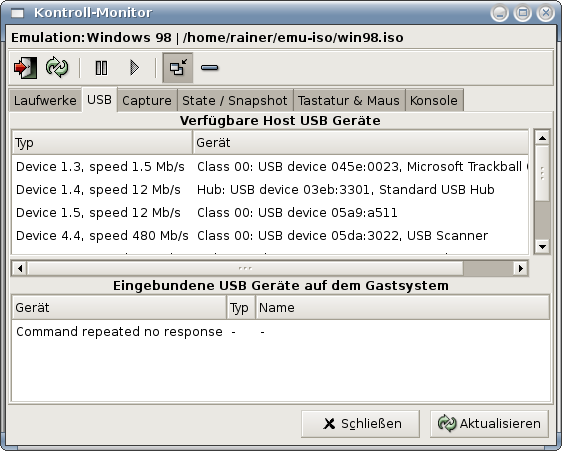The image size is (562, 451).
Task: Click the left arrow of the horizontal scrollbar
Action: click(20, 268)
